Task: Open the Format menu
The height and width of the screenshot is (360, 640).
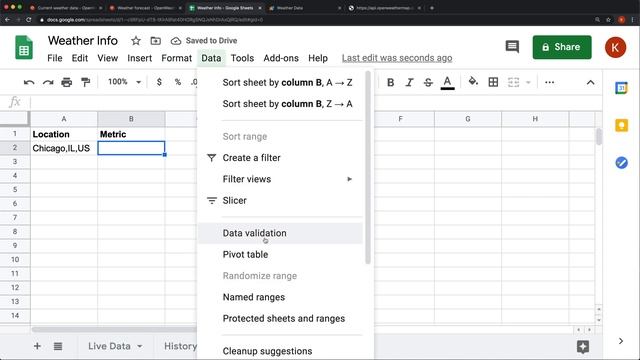Action: click(x=176, y=58)
